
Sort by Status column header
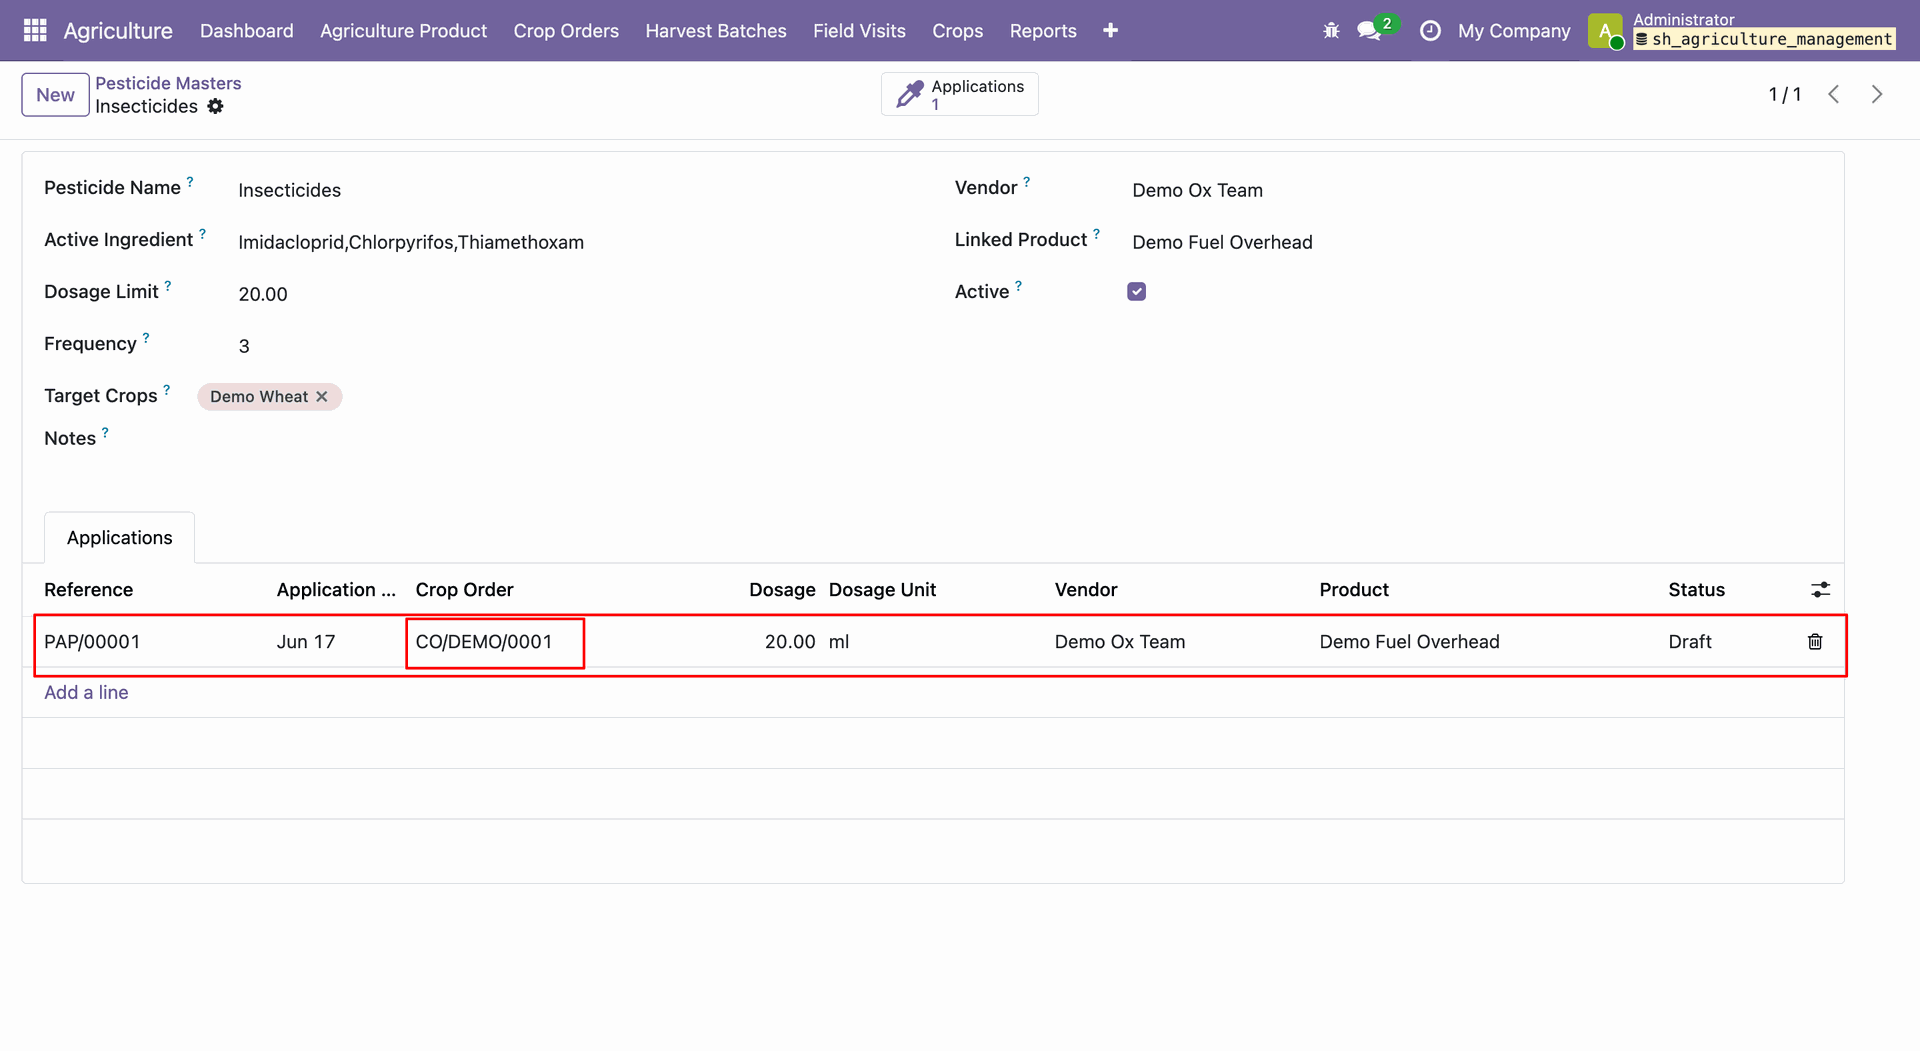tap(1696, 590)
